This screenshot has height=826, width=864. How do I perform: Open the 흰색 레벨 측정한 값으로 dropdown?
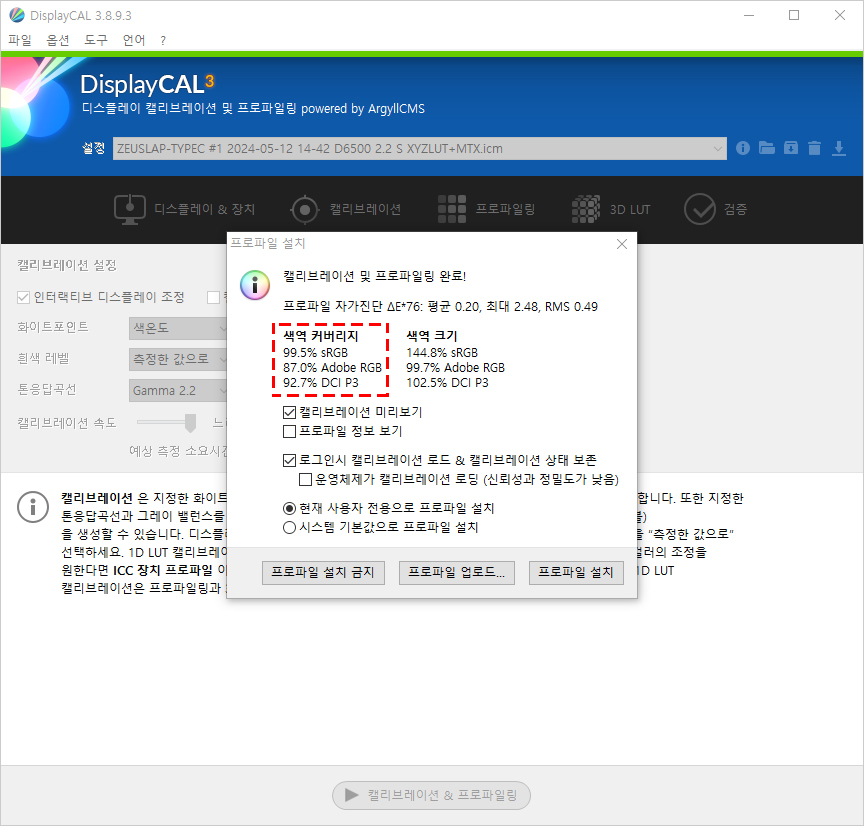point(178,360)
